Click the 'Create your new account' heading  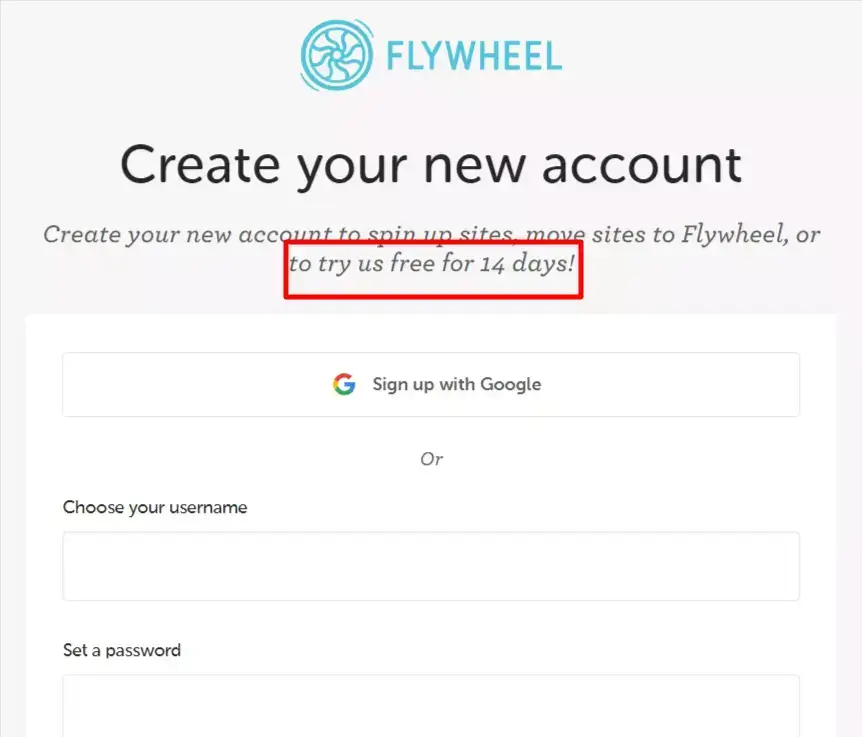pos(431,163)
